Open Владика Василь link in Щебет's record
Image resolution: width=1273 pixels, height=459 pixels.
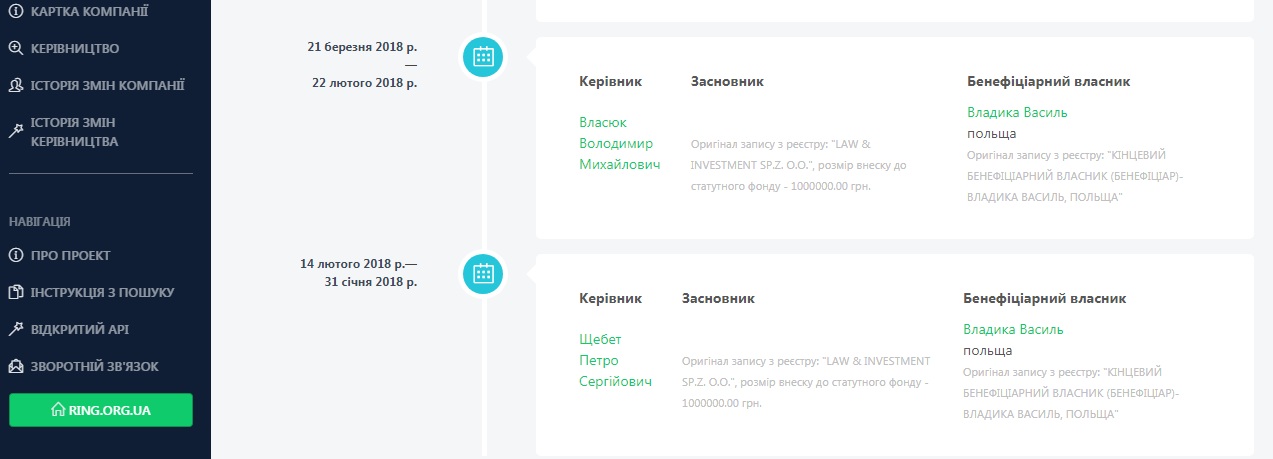click(1013, 329)
